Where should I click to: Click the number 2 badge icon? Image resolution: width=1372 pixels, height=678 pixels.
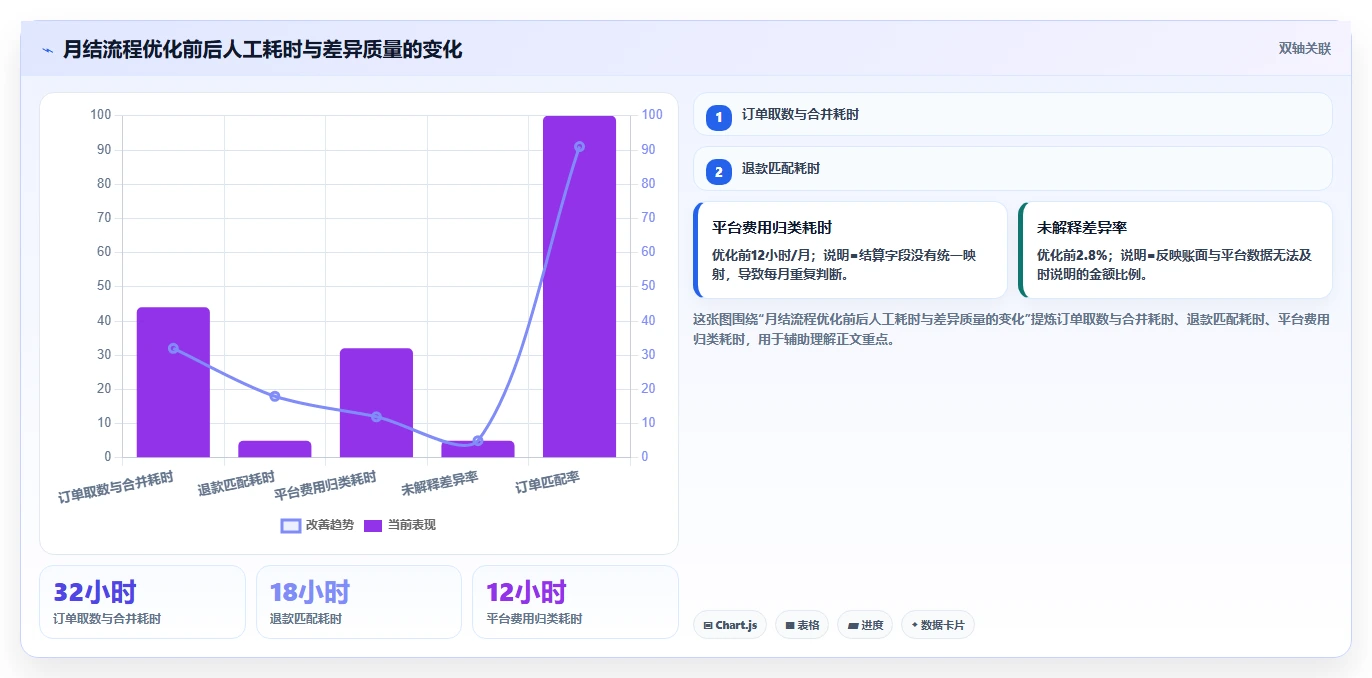719,171
